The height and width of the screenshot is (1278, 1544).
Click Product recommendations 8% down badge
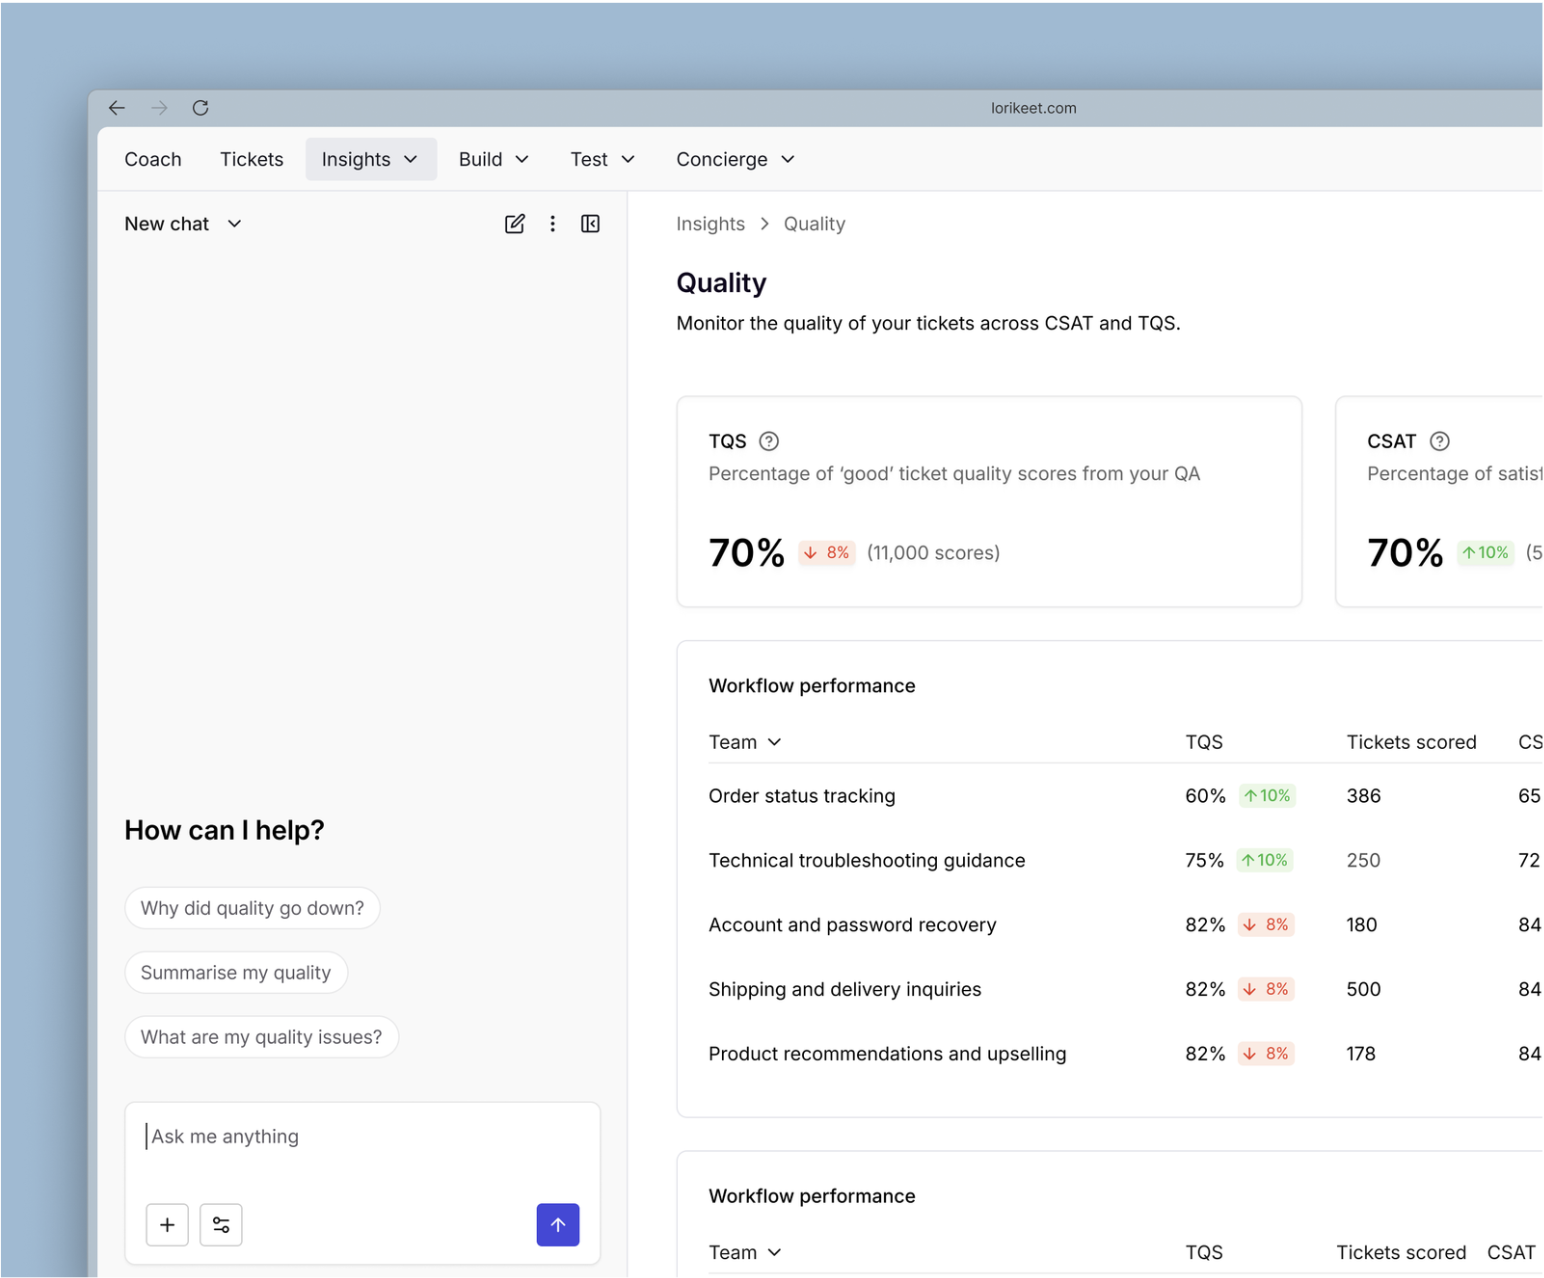1266,1054
